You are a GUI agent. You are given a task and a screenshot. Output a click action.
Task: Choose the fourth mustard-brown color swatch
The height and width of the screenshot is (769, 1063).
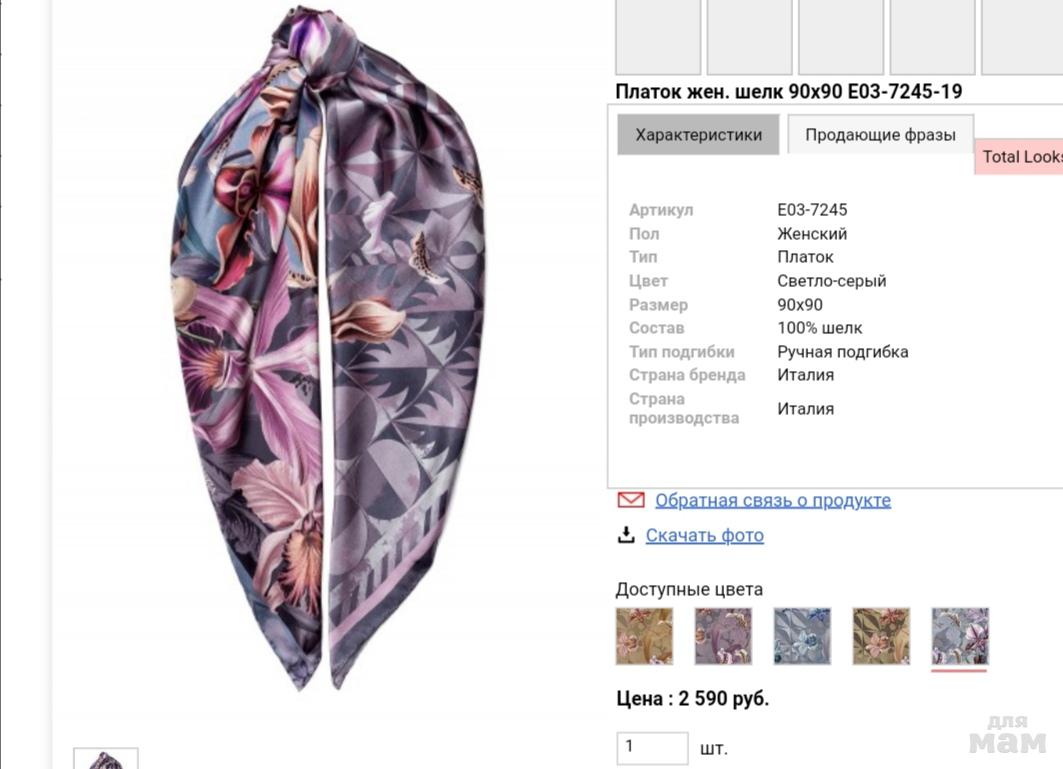click(881, 636)
